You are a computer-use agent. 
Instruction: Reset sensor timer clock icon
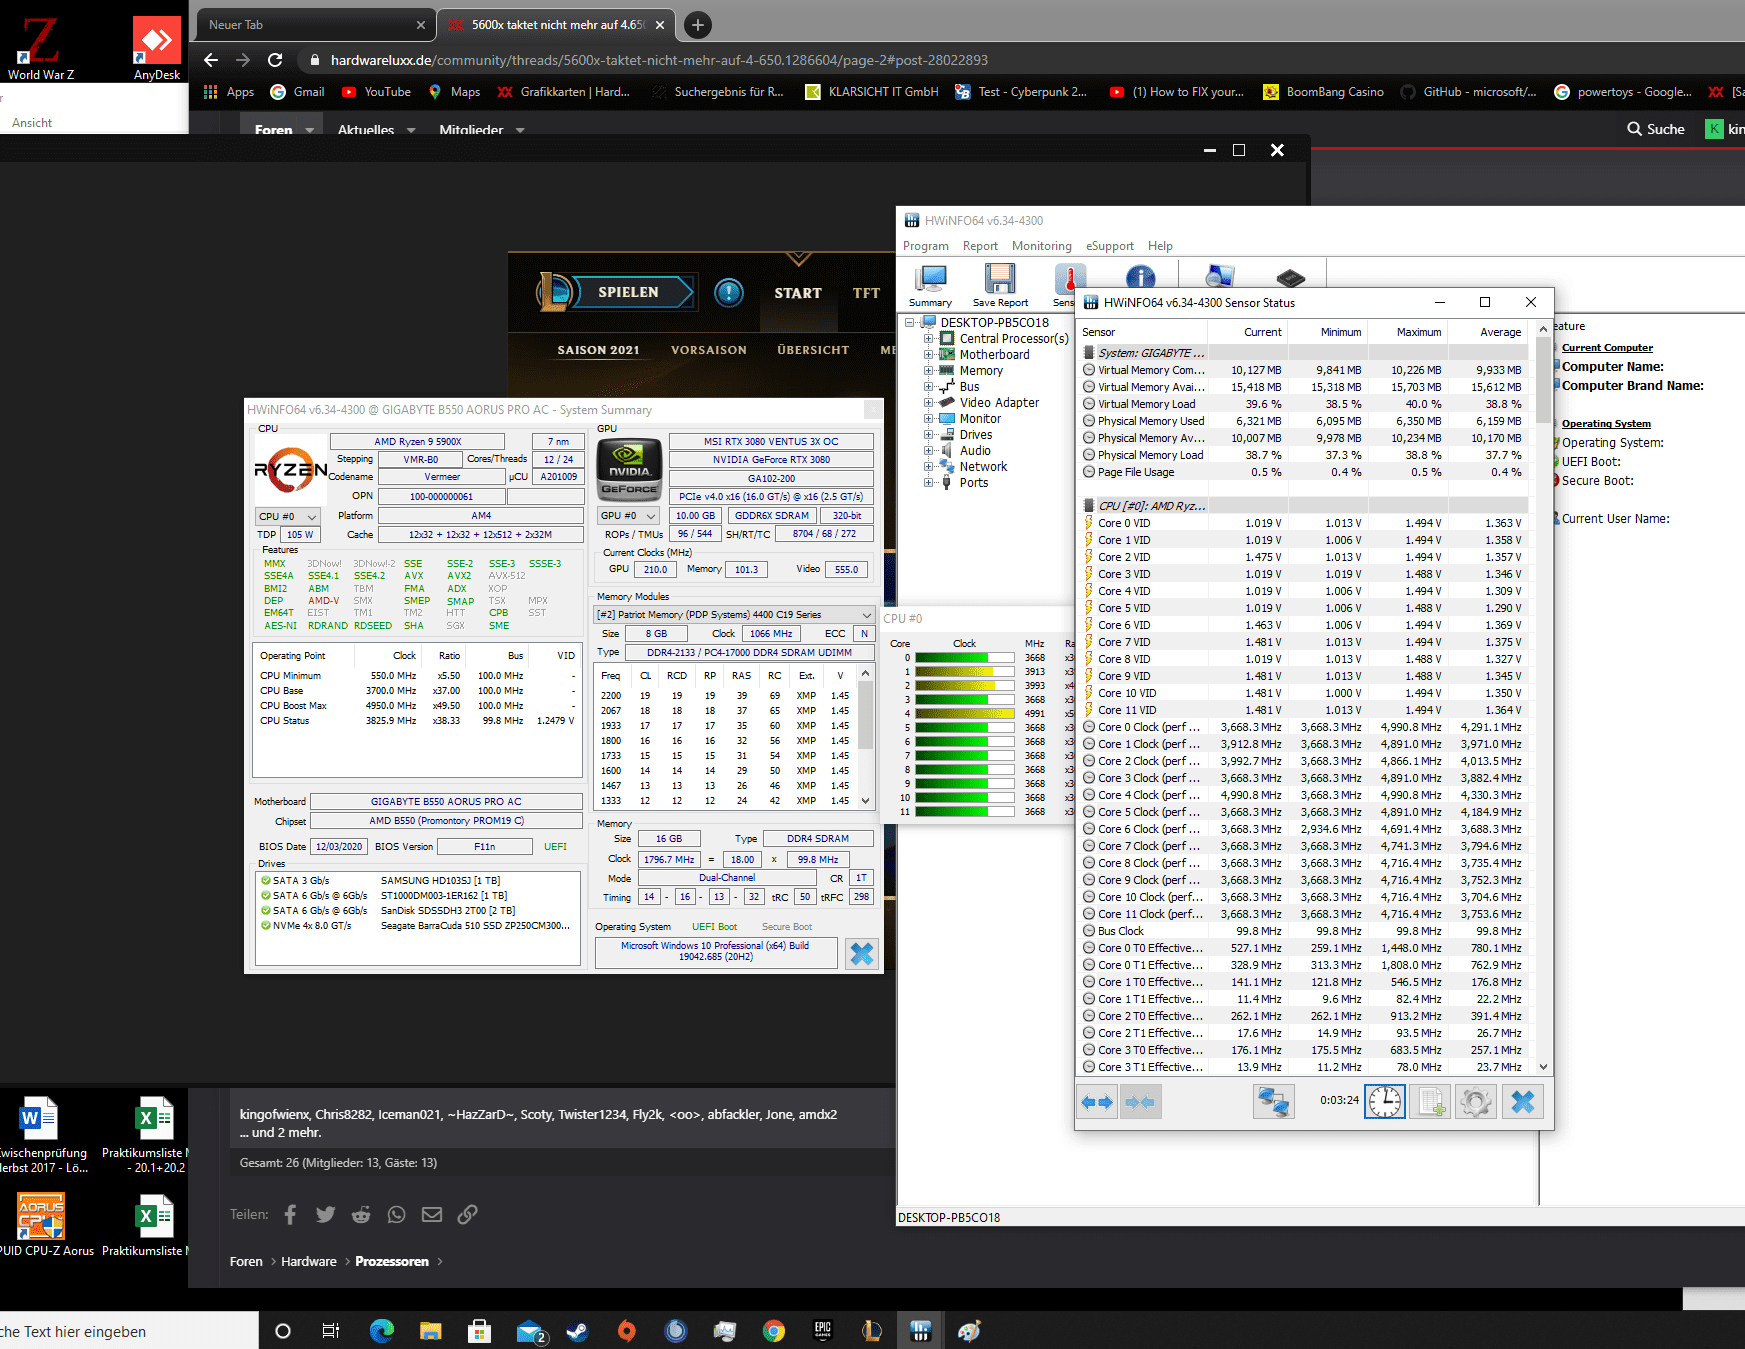pyautogui.click(x=1385, y=1102)
